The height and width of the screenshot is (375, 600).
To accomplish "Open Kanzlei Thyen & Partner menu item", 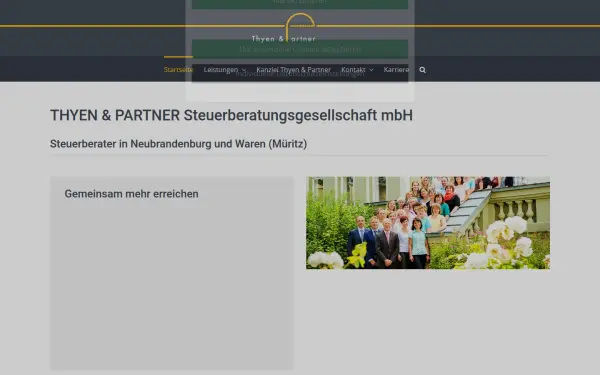I will coord(293,70).
